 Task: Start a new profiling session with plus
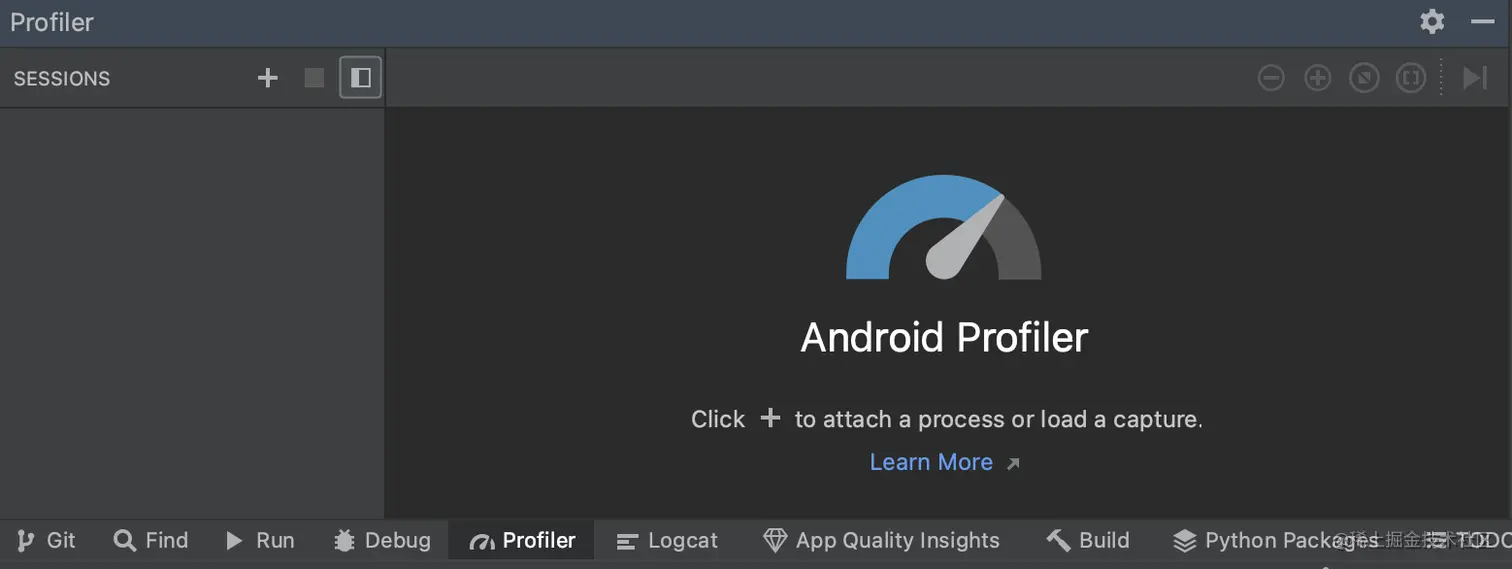(x=267, y=78)
